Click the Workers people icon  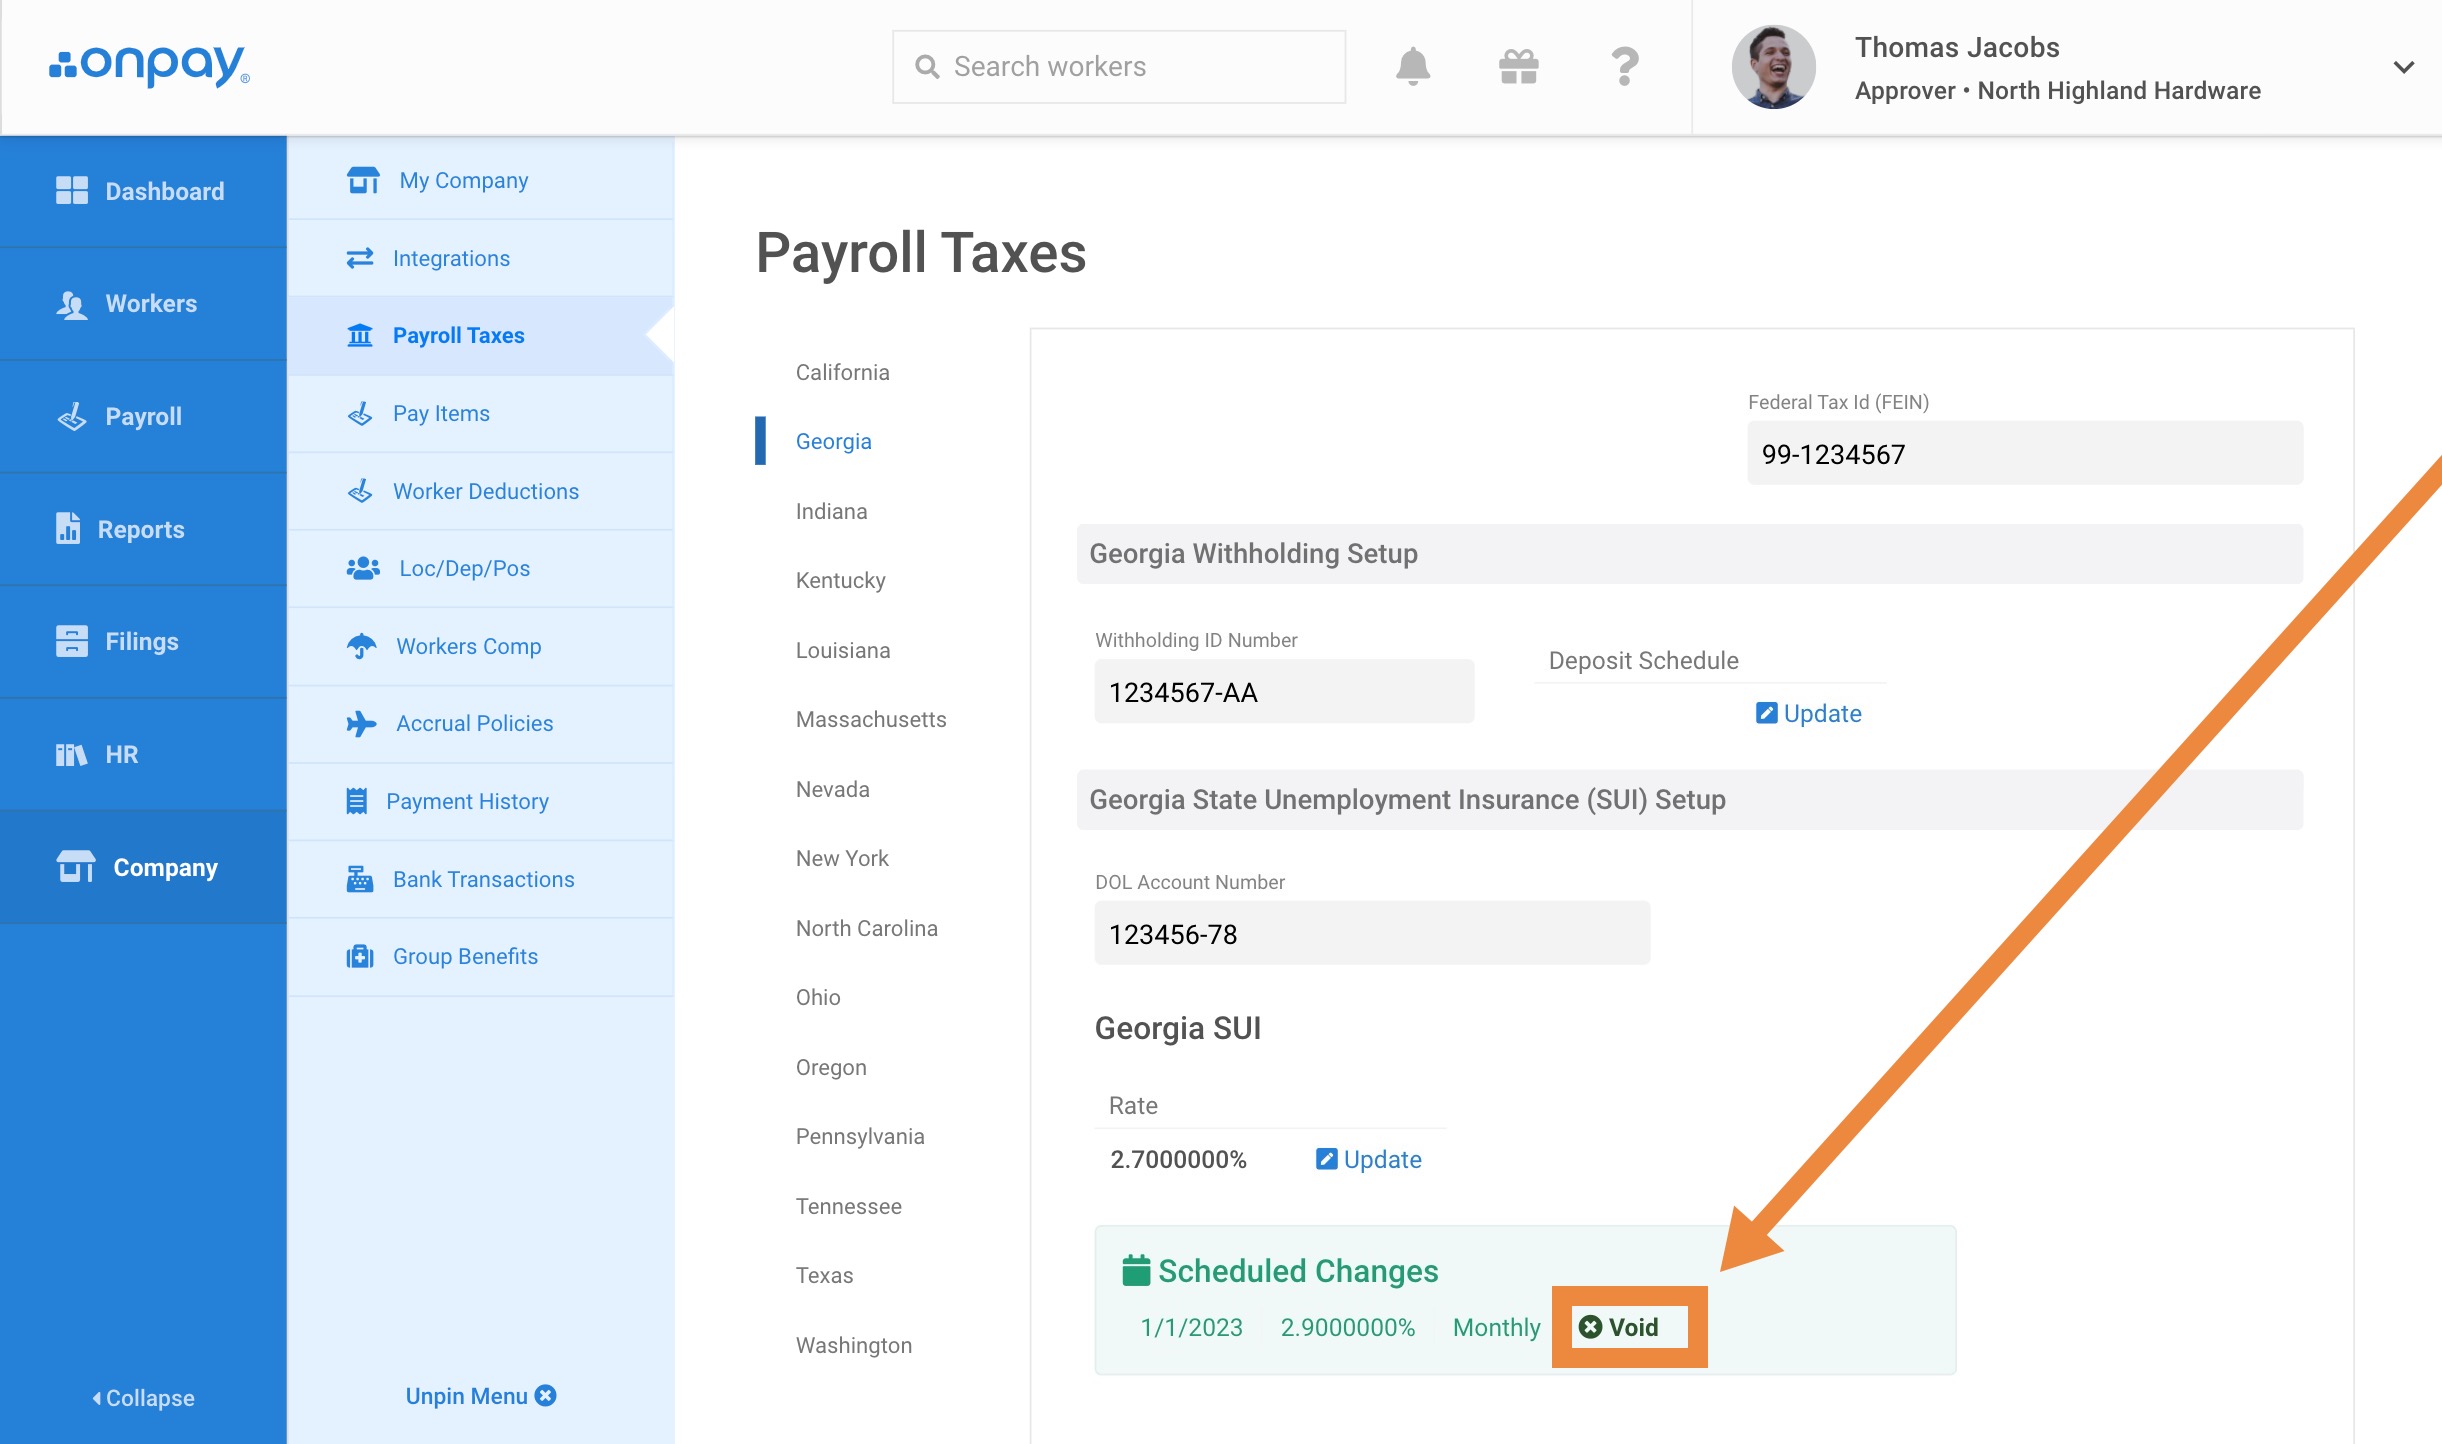(72, 304)
